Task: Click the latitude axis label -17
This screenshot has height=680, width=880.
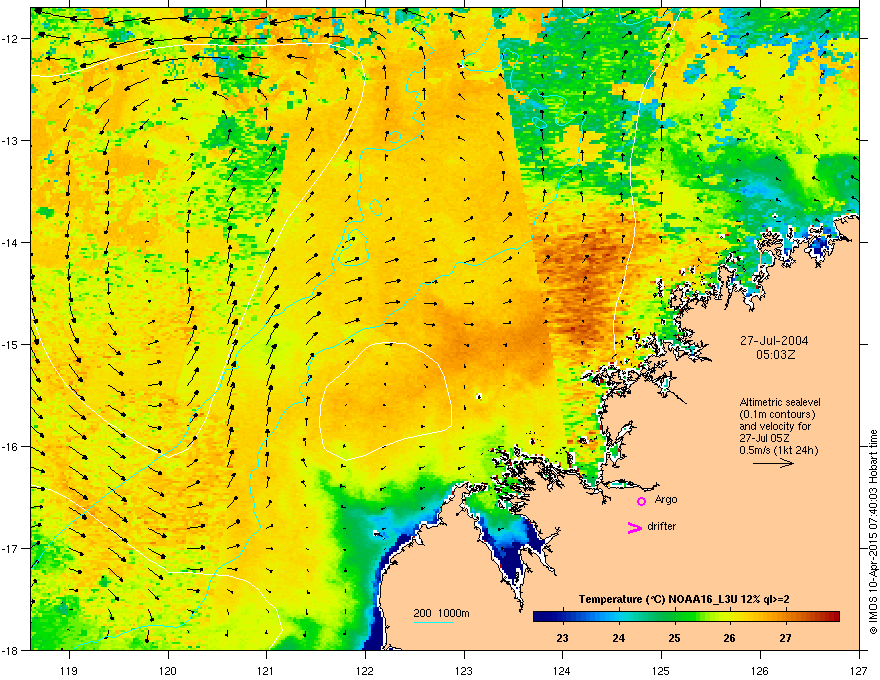Action: [10, 548]
